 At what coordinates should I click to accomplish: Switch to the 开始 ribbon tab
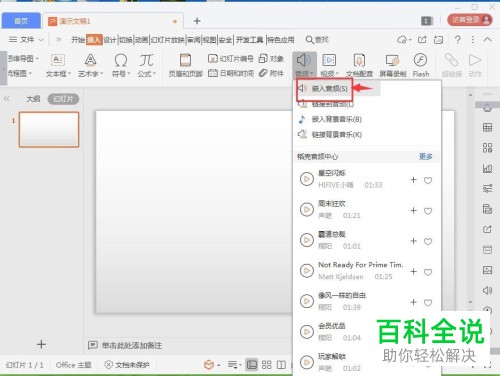(x=78, y=40)
